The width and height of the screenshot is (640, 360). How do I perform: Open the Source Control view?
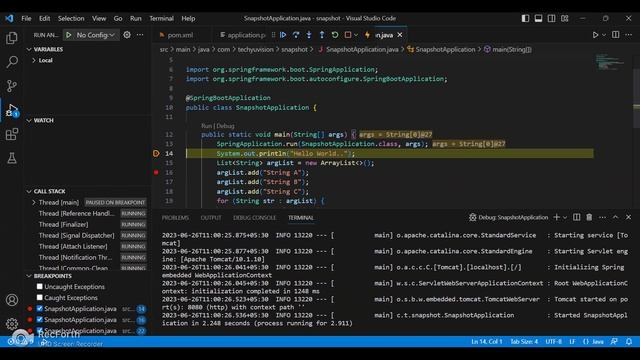(12, 86)
